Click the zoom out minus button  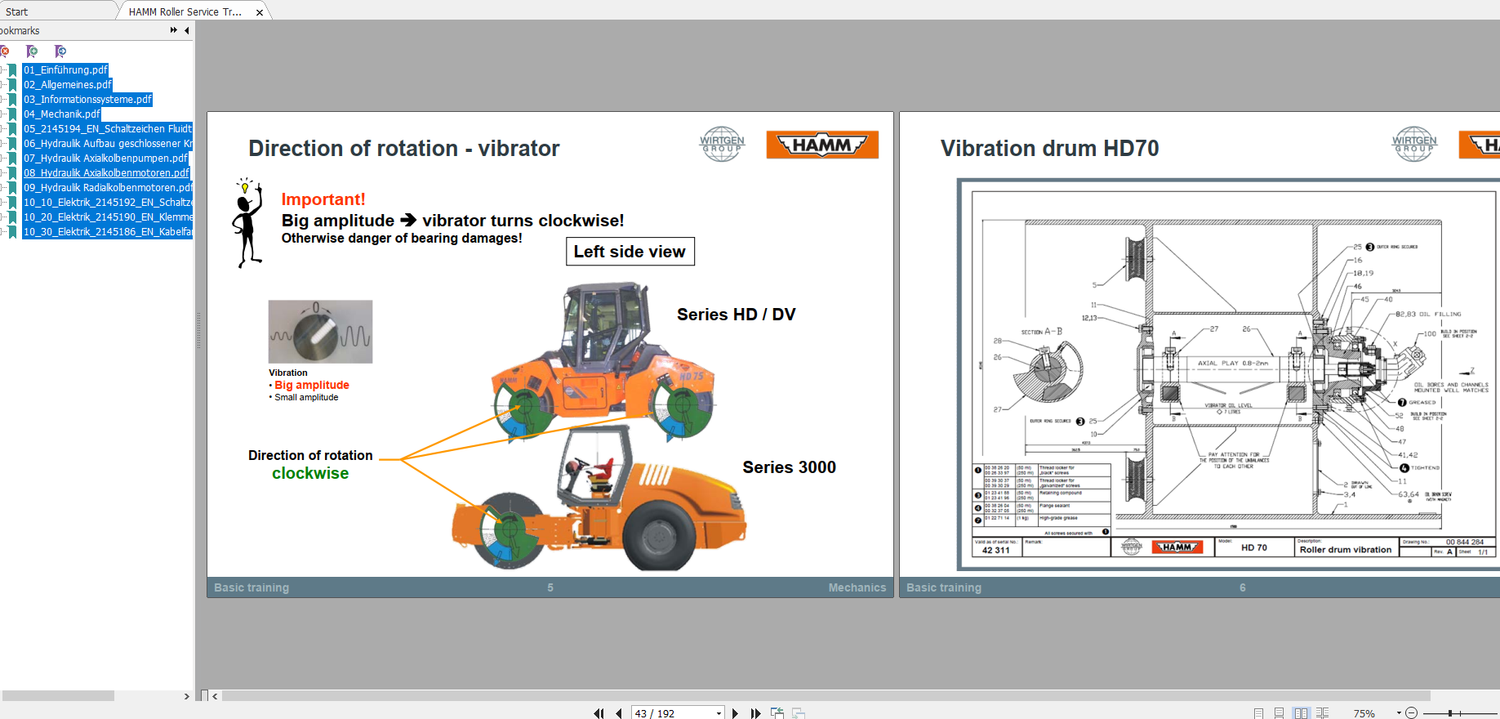click(1411, 713)
